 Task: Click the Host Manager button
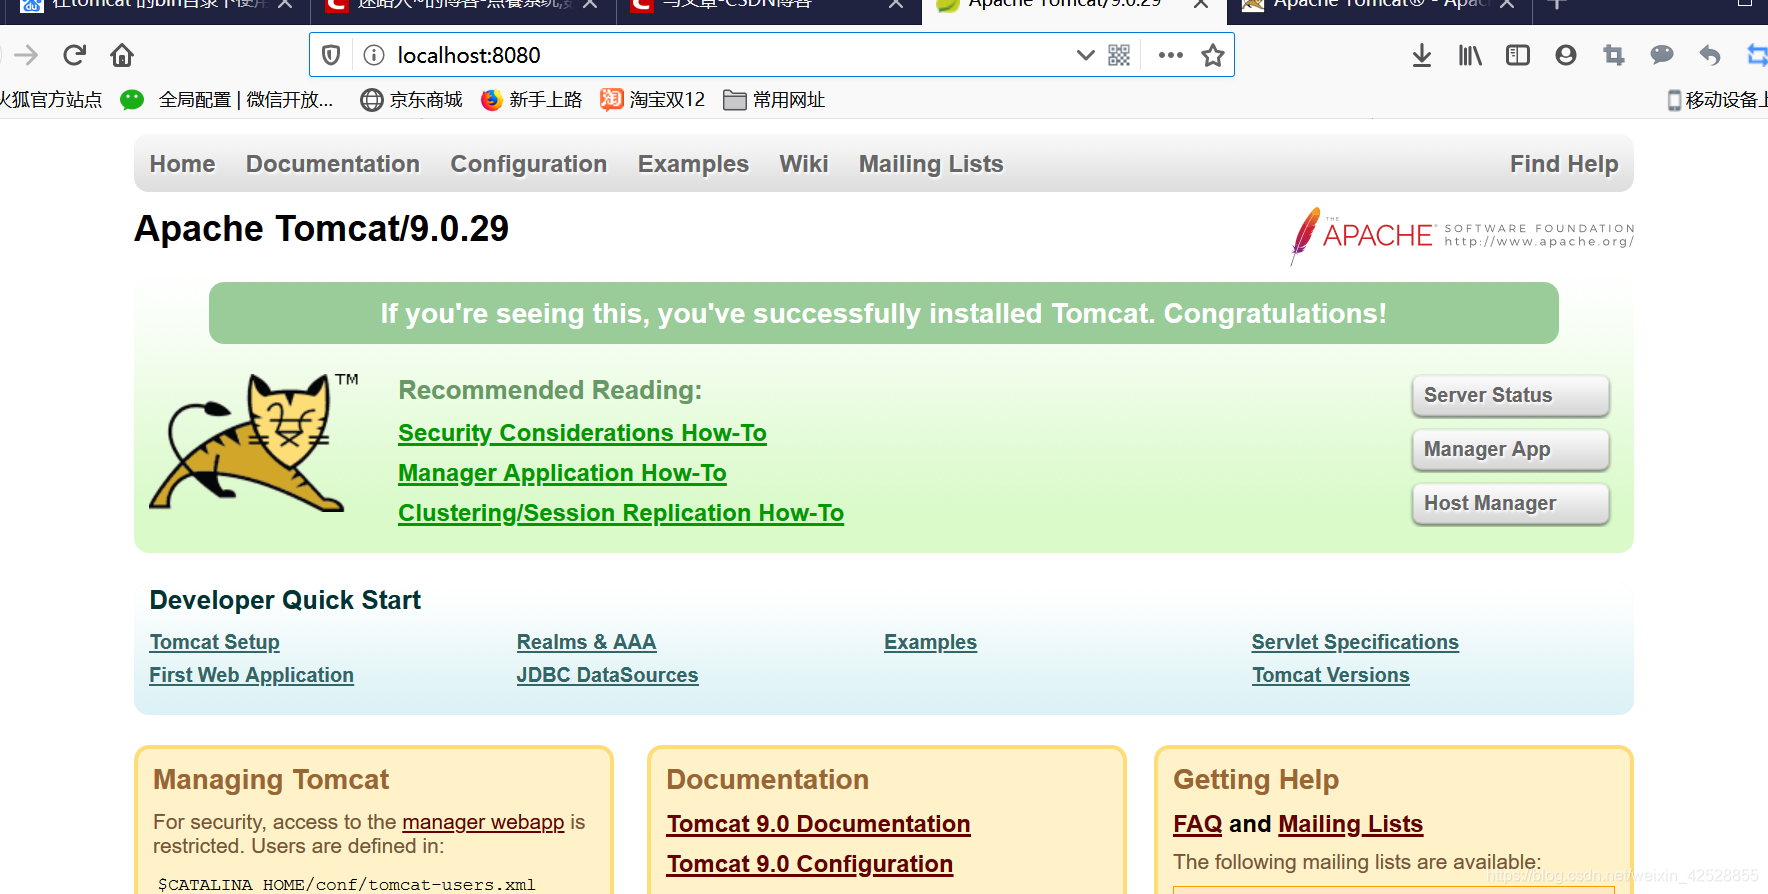[x=1510, y=503]
